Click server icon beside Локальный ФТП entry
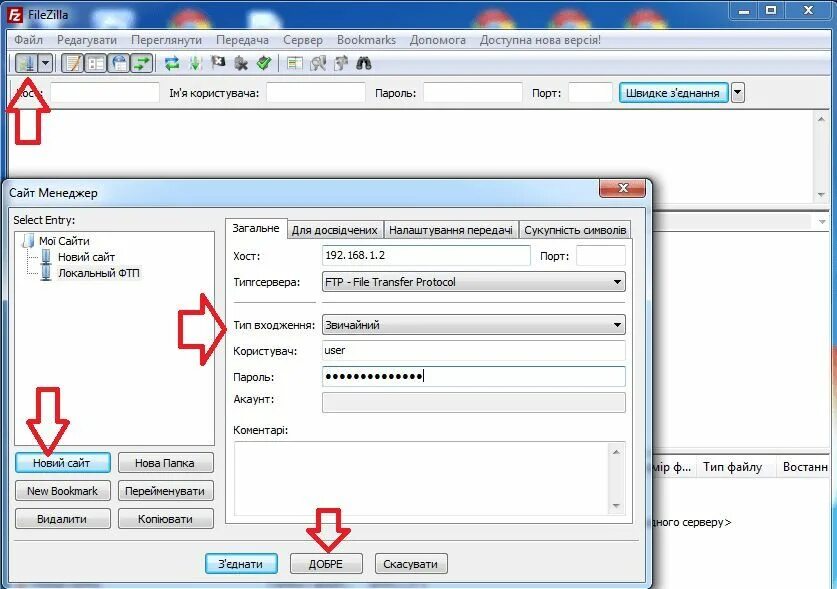Viewport: 837px width, 589px height. click(46, 273)
